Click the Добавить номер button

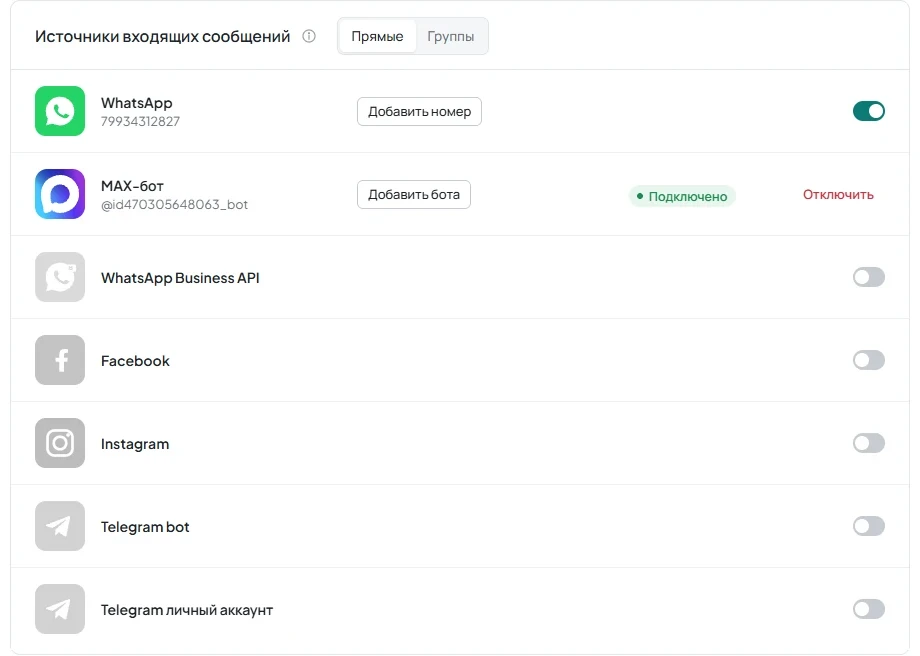420,111
